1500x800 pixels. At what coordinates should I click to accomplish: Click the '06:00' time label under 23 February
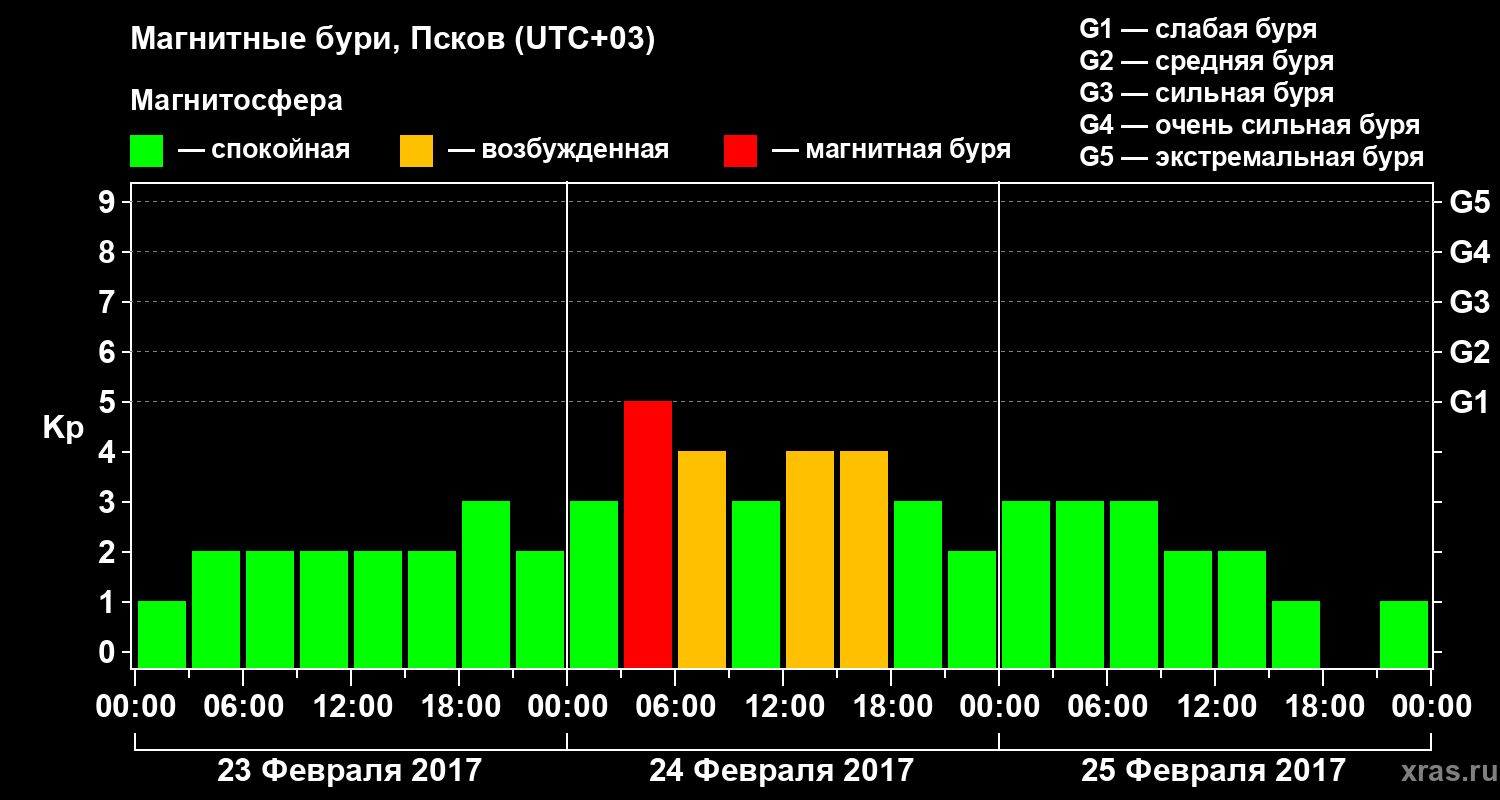coord(243,707)
